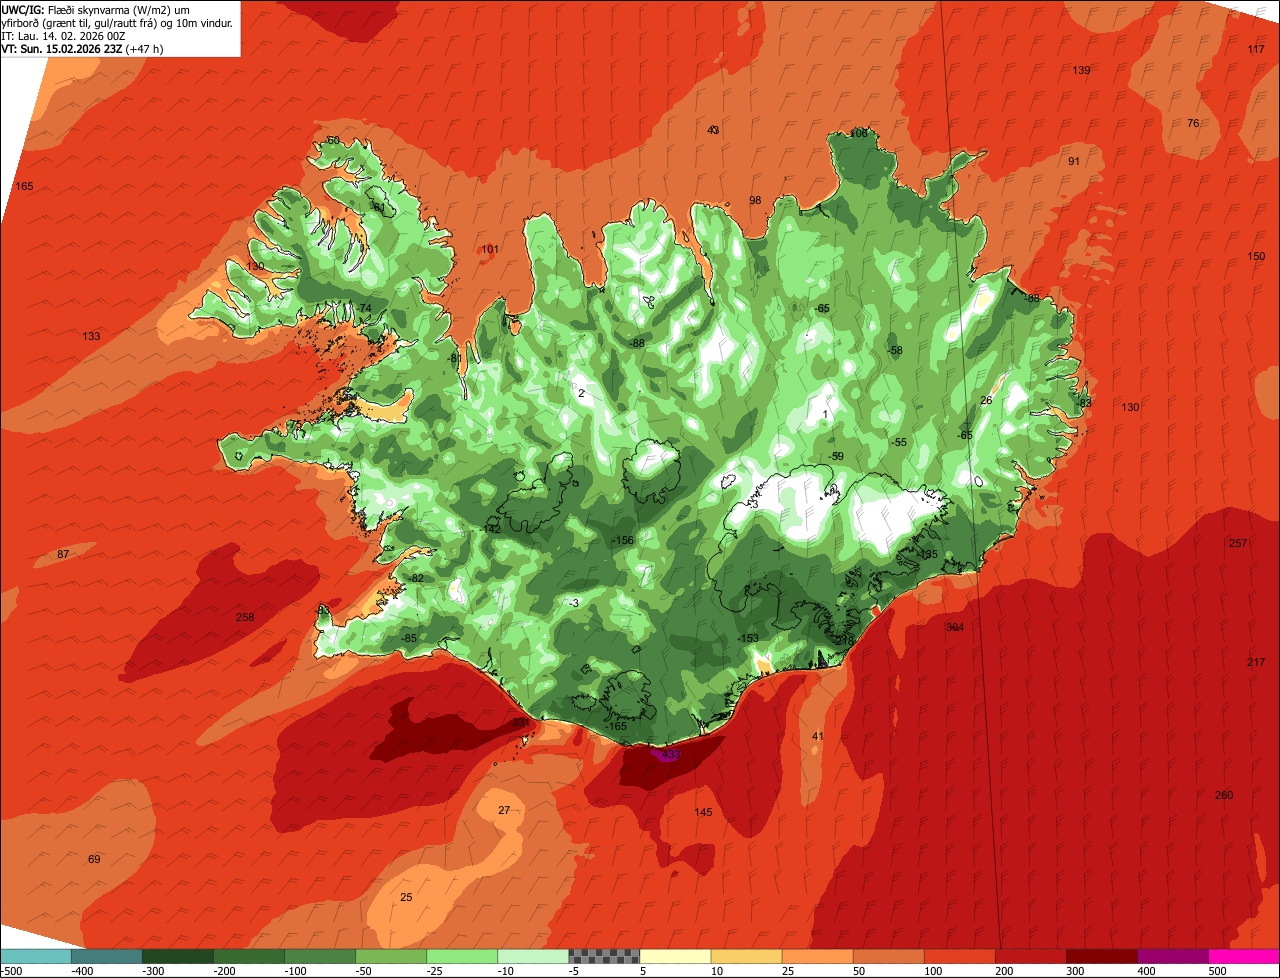Pick the 400 to 500 purple legend swatch
Screen dimensions: 1280x978
coord(1172,956)
